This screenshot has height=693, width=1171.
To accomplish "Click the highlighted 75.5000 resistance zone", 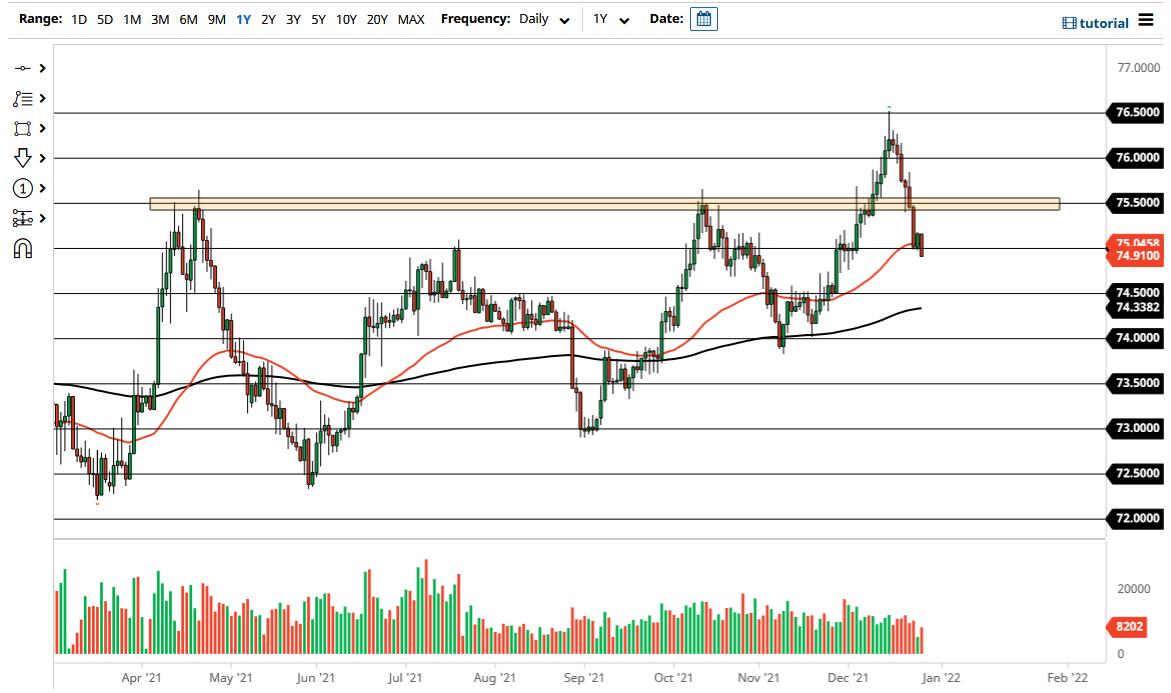I will click(500, 203).
